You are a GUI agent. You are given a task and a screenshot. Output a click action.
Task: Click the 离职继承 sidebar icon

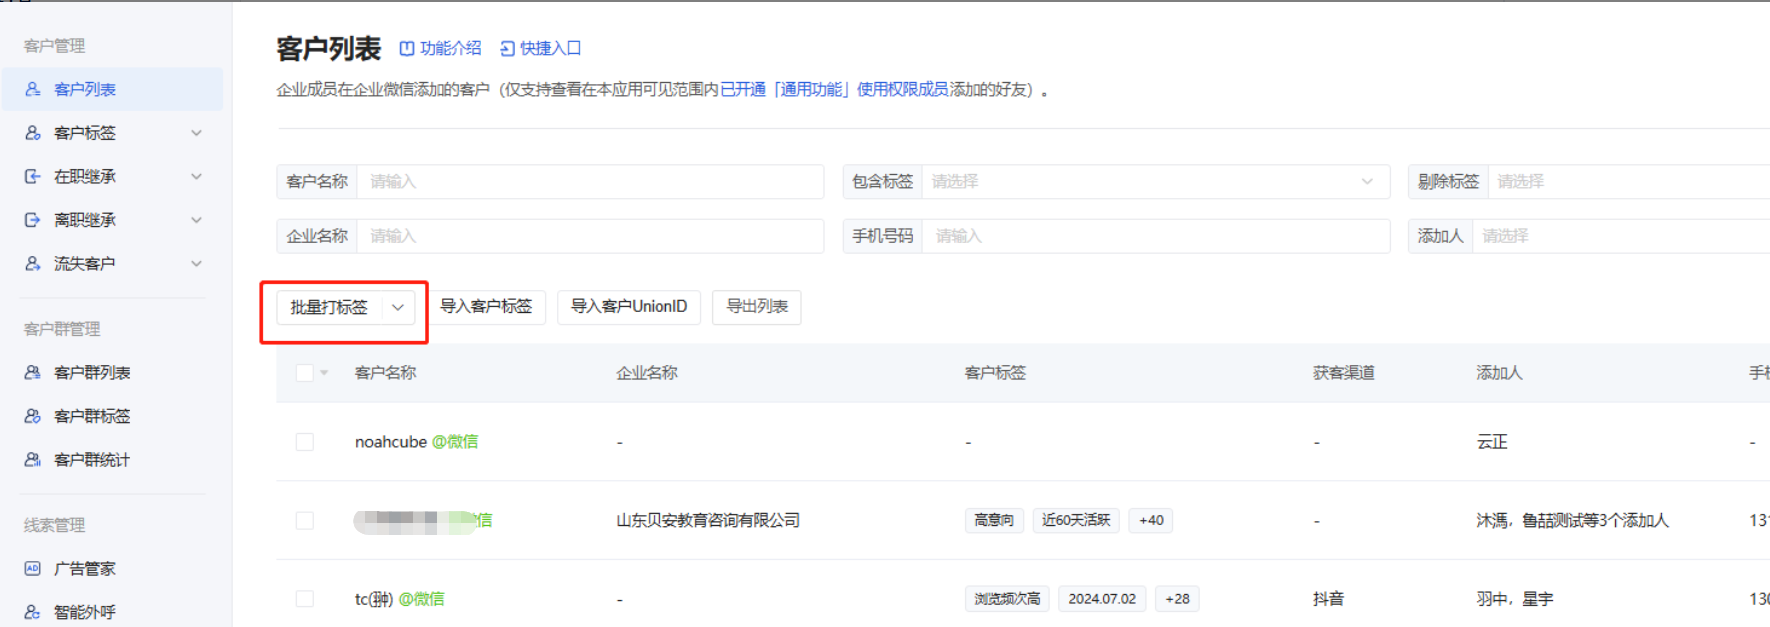point(33,220)
